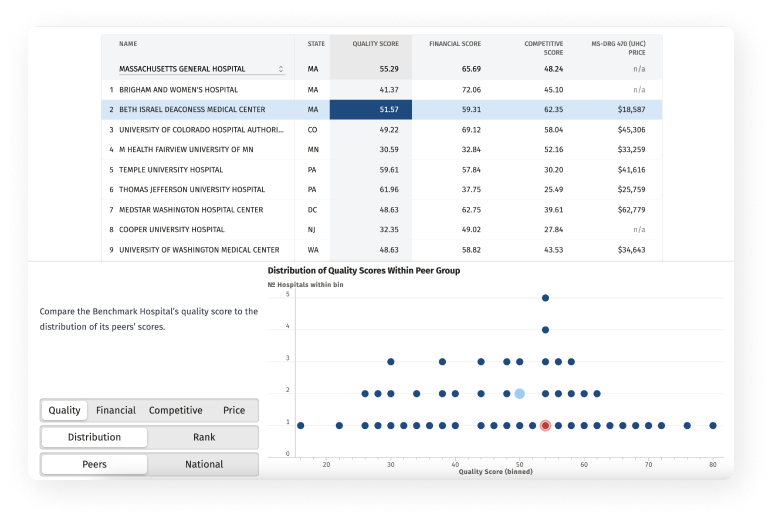The image size is (774, 522).
Task: Click the $62,779 price value
Action: [631, 210]
